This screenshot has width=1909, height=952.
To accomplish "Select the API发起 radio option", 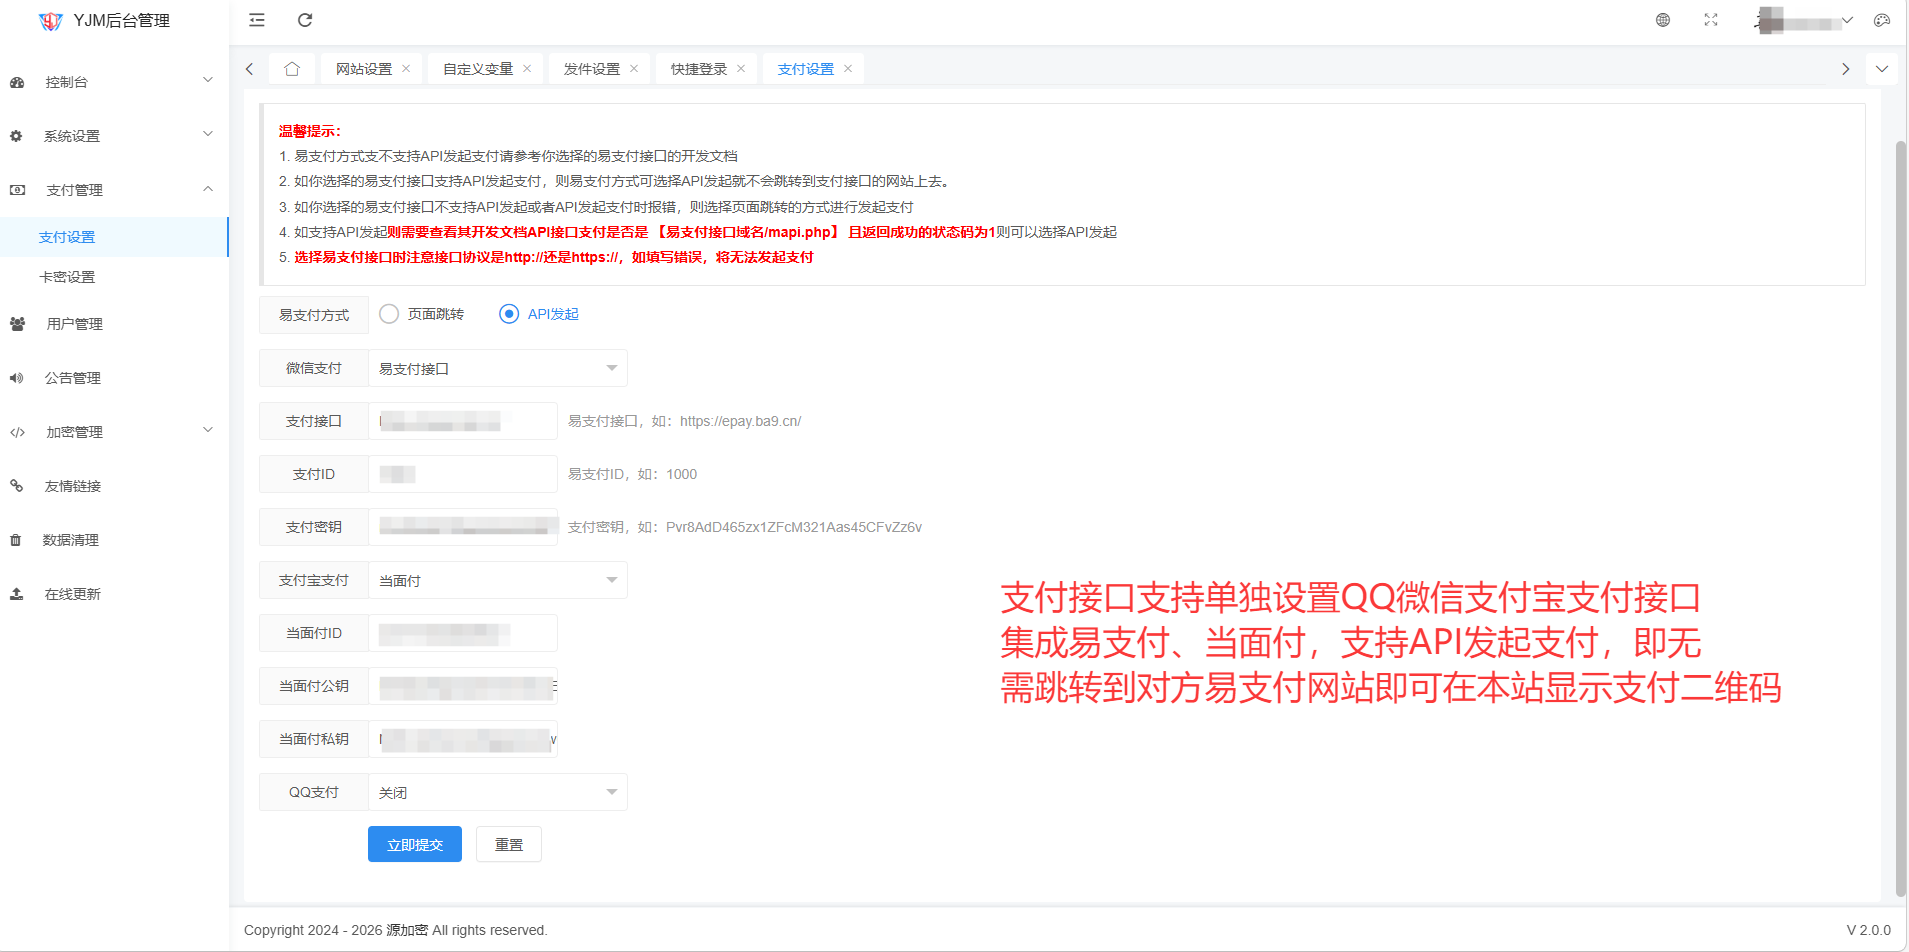I will (509, 314).
